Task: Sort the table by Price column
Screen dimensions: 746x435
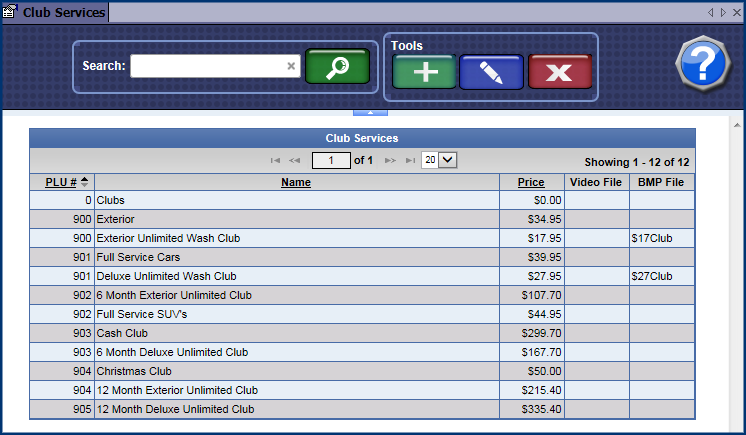Action: [531, 182]
